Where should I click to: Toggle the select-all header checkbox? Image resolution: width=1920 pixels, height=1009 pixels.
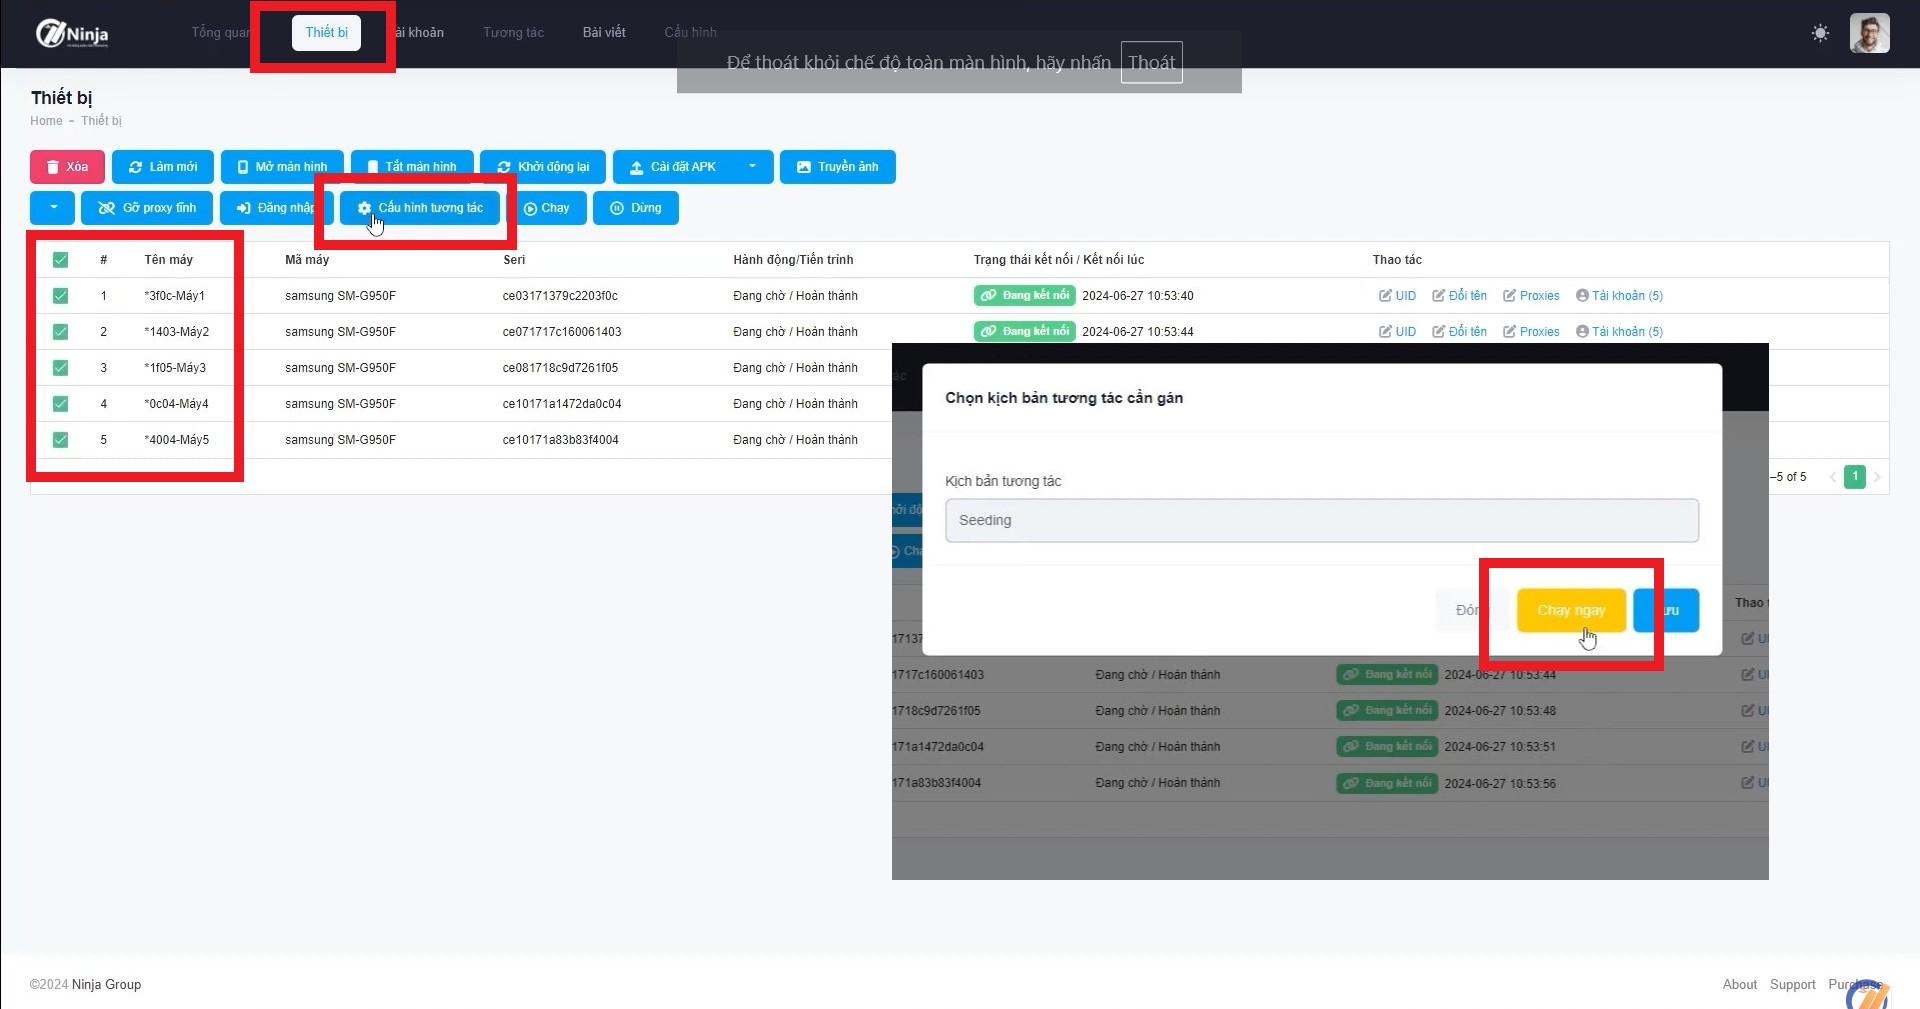click(x=60, y=260)
